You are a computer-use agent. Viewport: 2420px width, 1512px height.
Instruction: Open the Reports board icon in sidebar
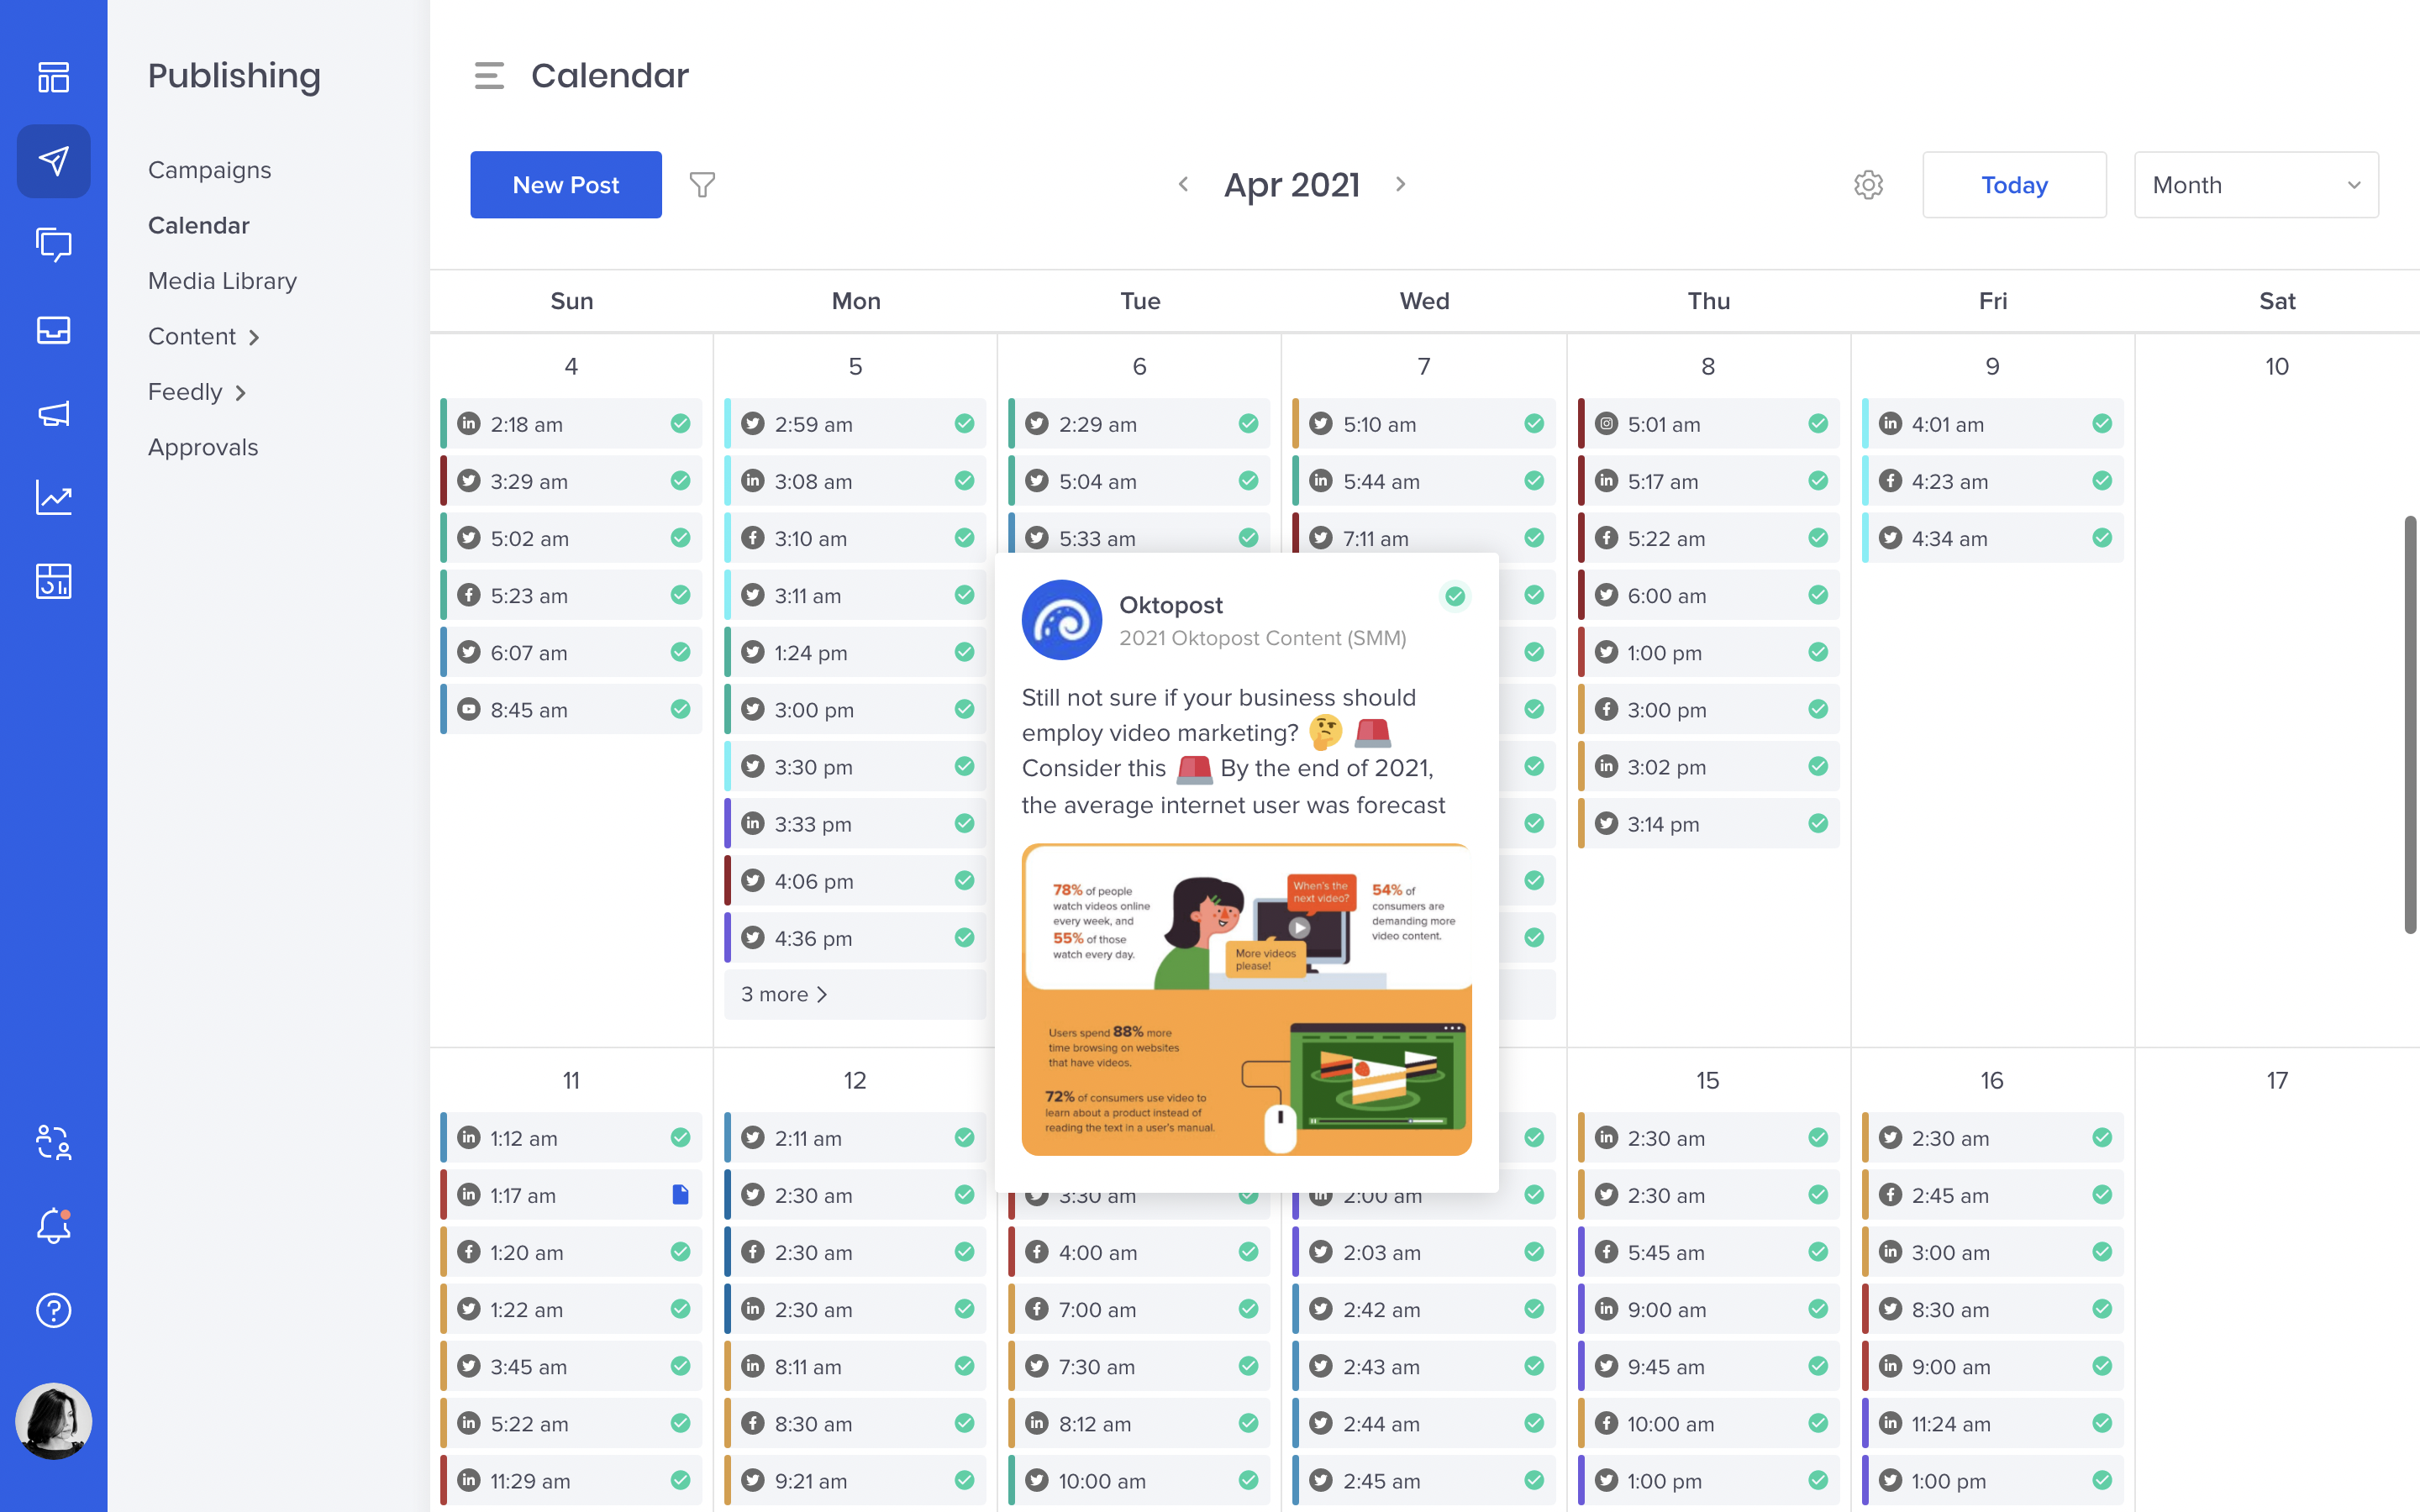point(54,581)
